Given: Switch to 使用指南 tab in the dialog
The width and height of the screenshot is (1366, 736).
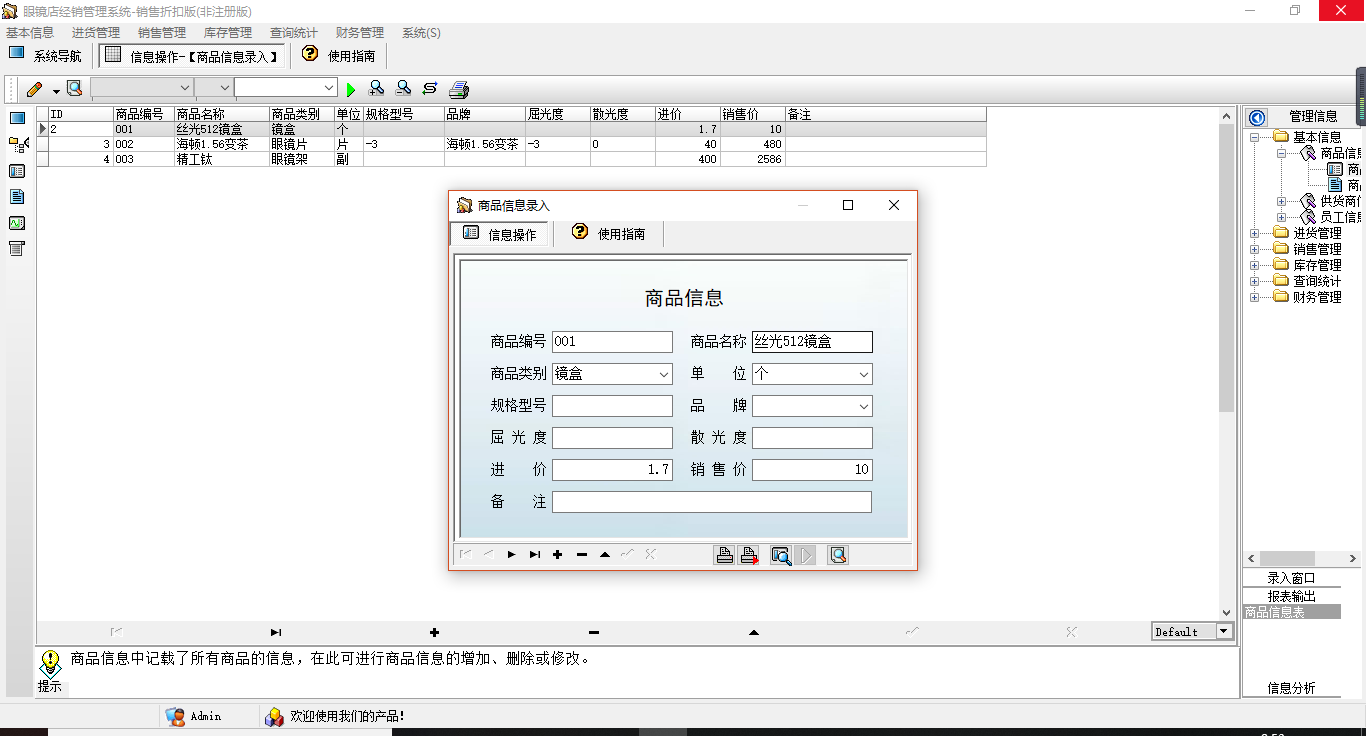Looking at the screenshot, I should [x=609, y=234].
